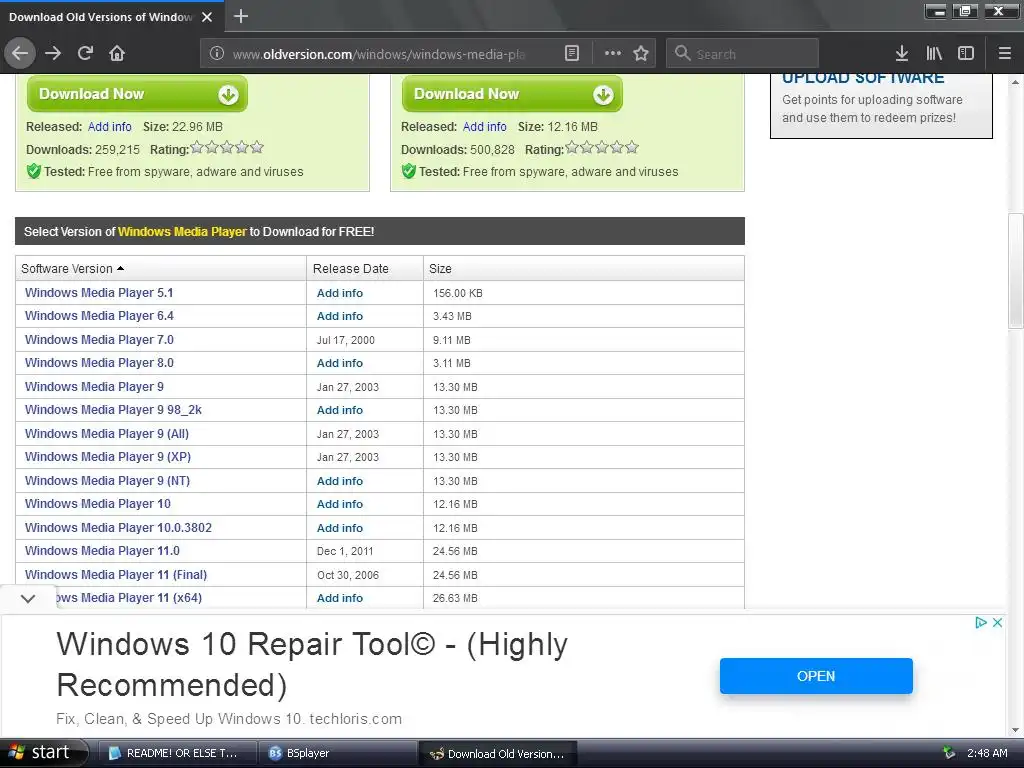Open Windows Media Player 11.0 link

click(x=102, y=551)
